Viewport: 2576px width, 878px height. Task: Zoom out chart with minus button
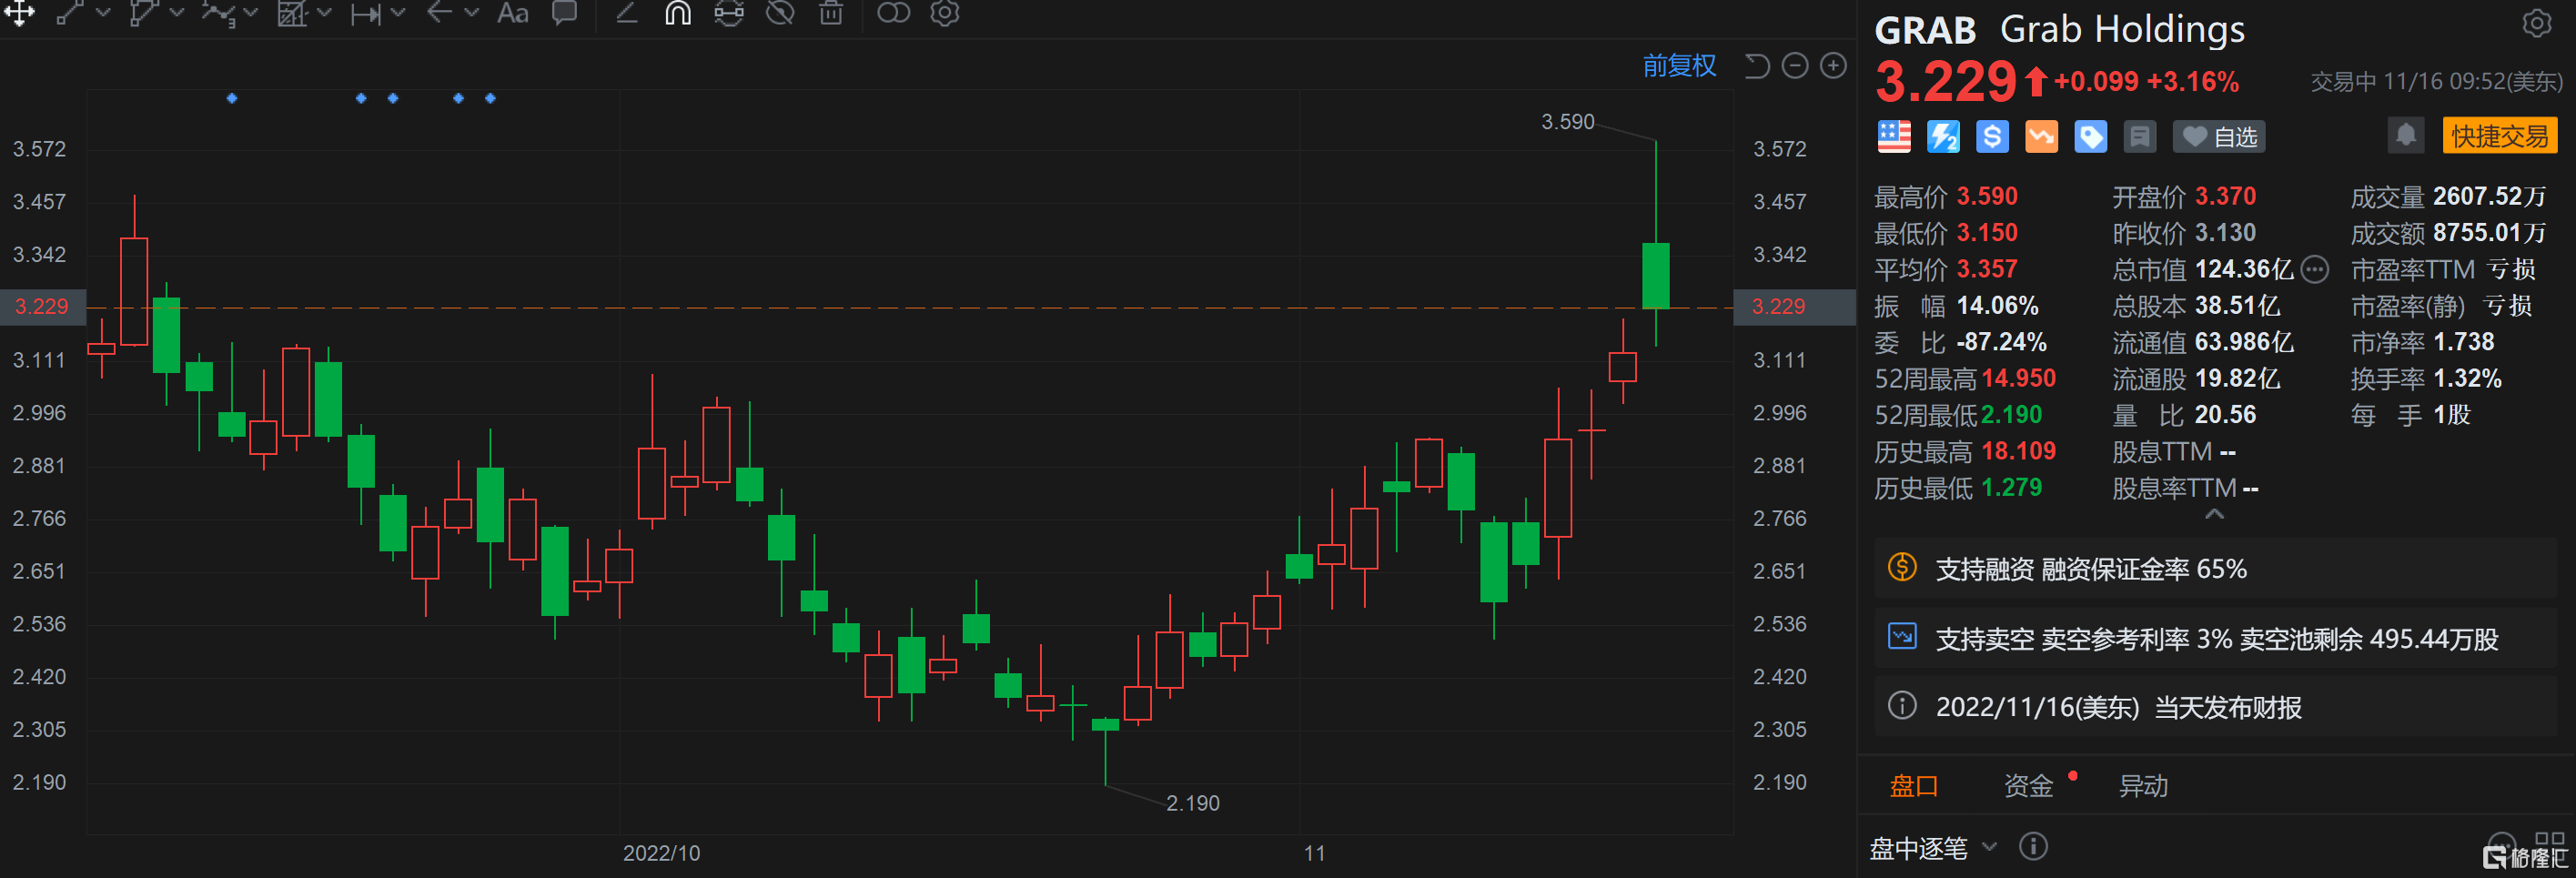1795,66
